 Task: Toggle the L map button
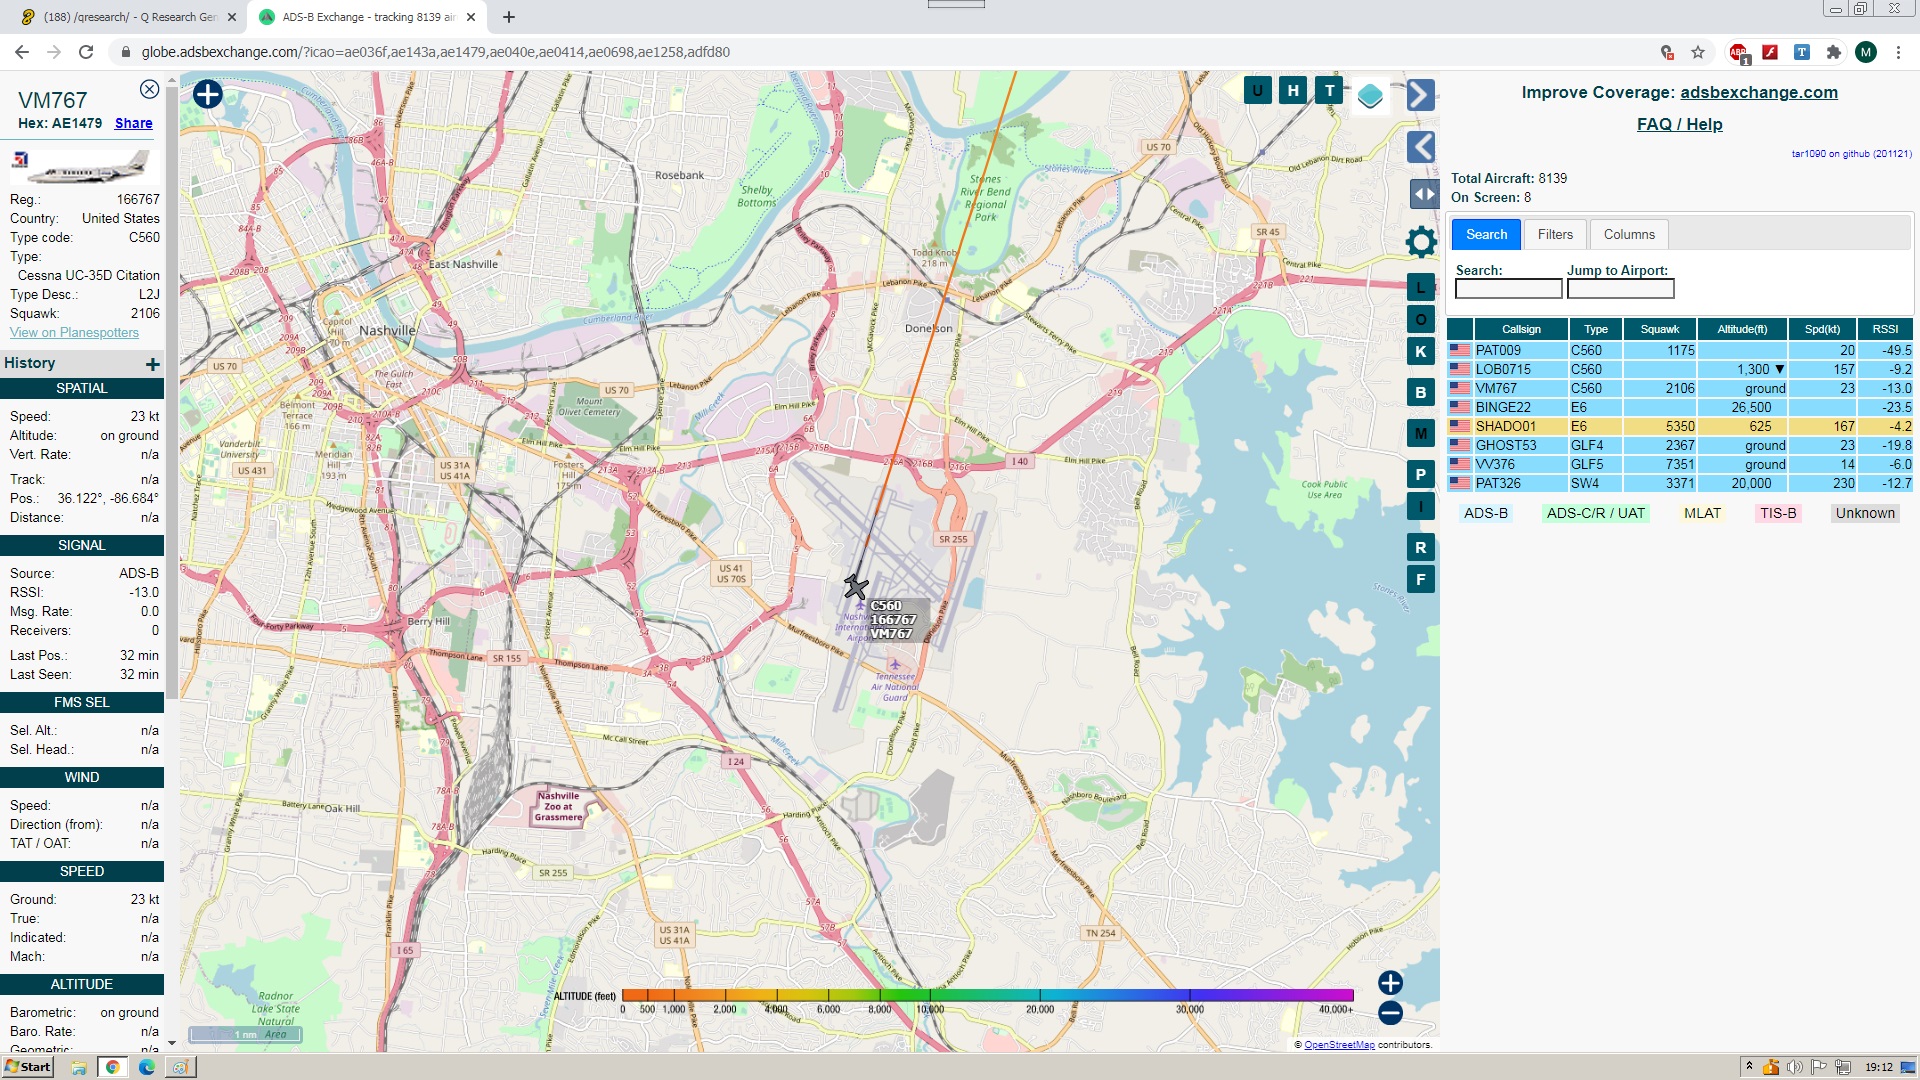[x=1420, y=287]
